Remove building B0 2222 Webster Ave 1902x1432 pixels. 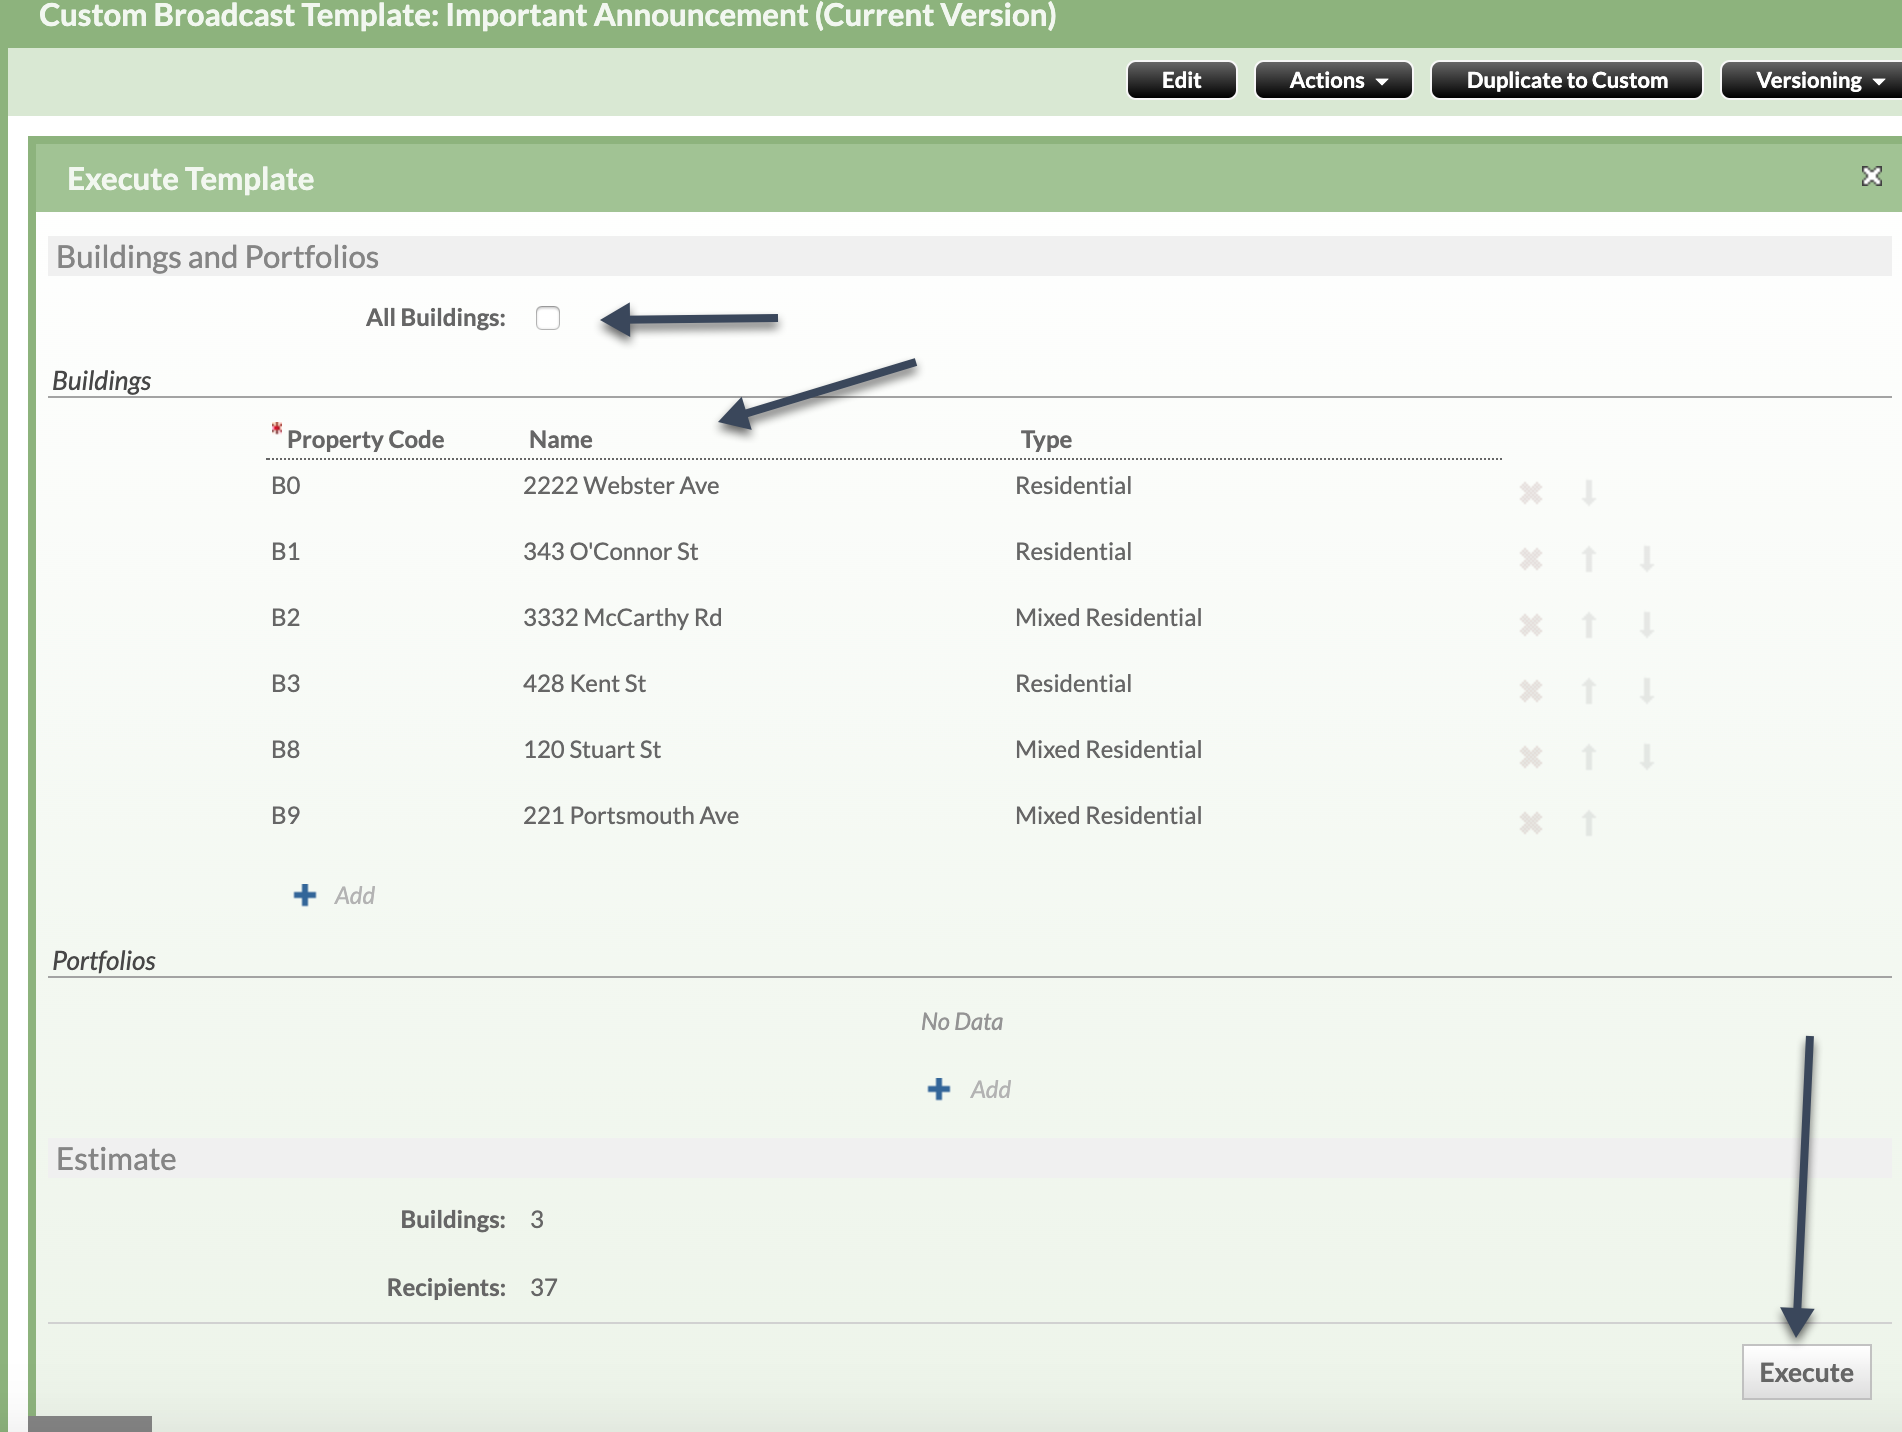click(1530, 492)
